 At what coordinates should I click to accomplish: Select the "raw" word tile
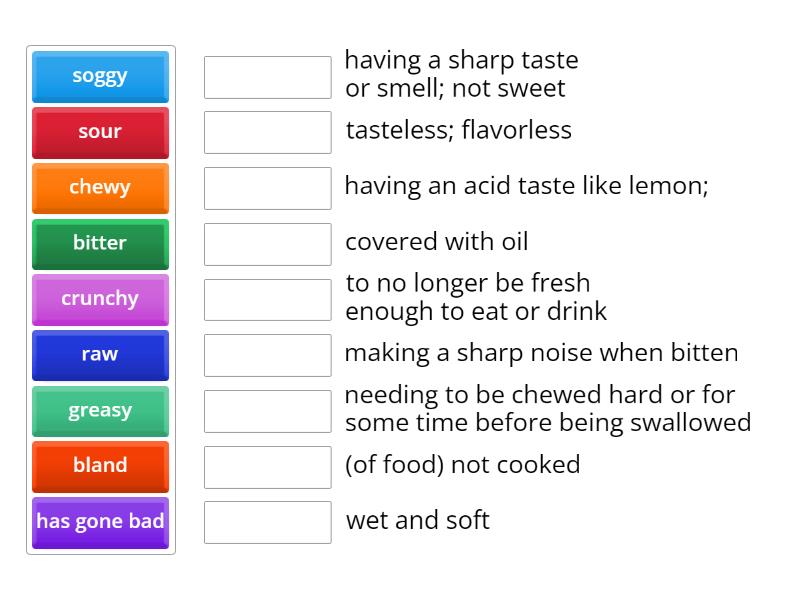click(x=100, y=355)
